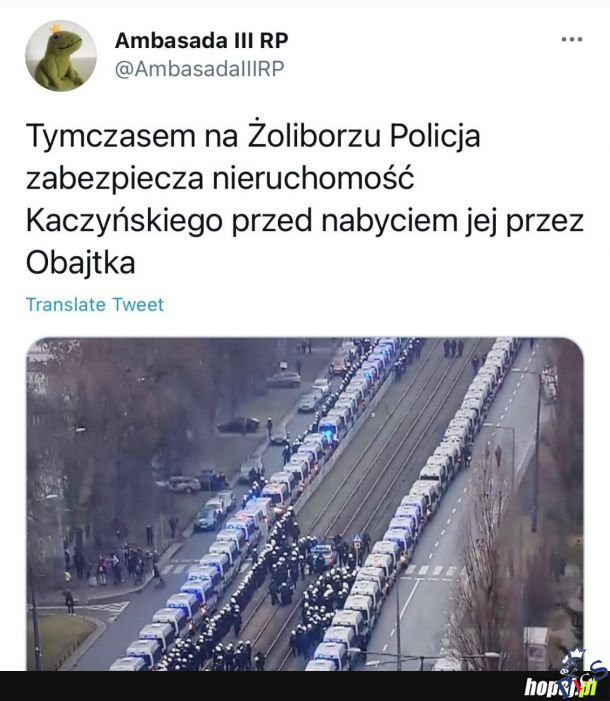Click the pedestrian crossing sign in the photo
The width and height of the screenshot is (610, 701).
coord(357,540)
